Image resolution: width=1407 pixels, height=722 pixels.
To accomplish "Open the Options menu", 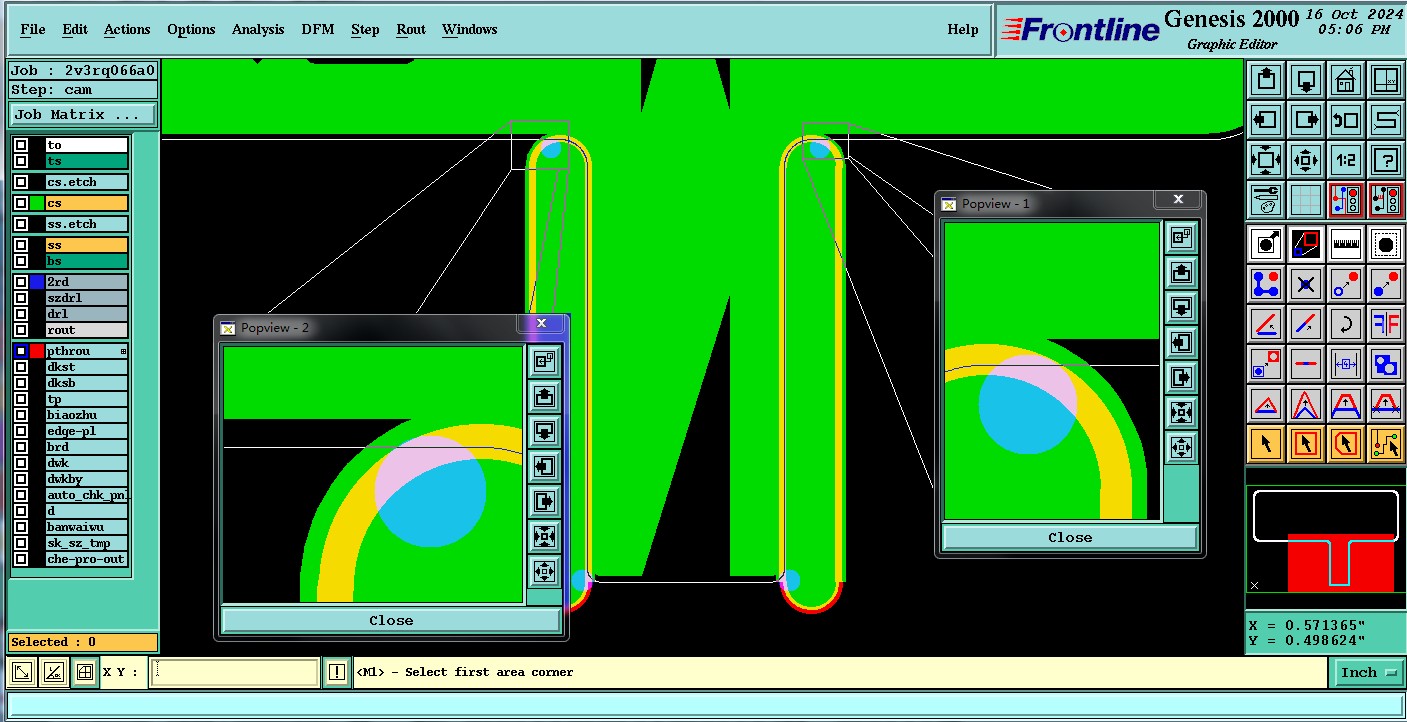I will (191, 29).
